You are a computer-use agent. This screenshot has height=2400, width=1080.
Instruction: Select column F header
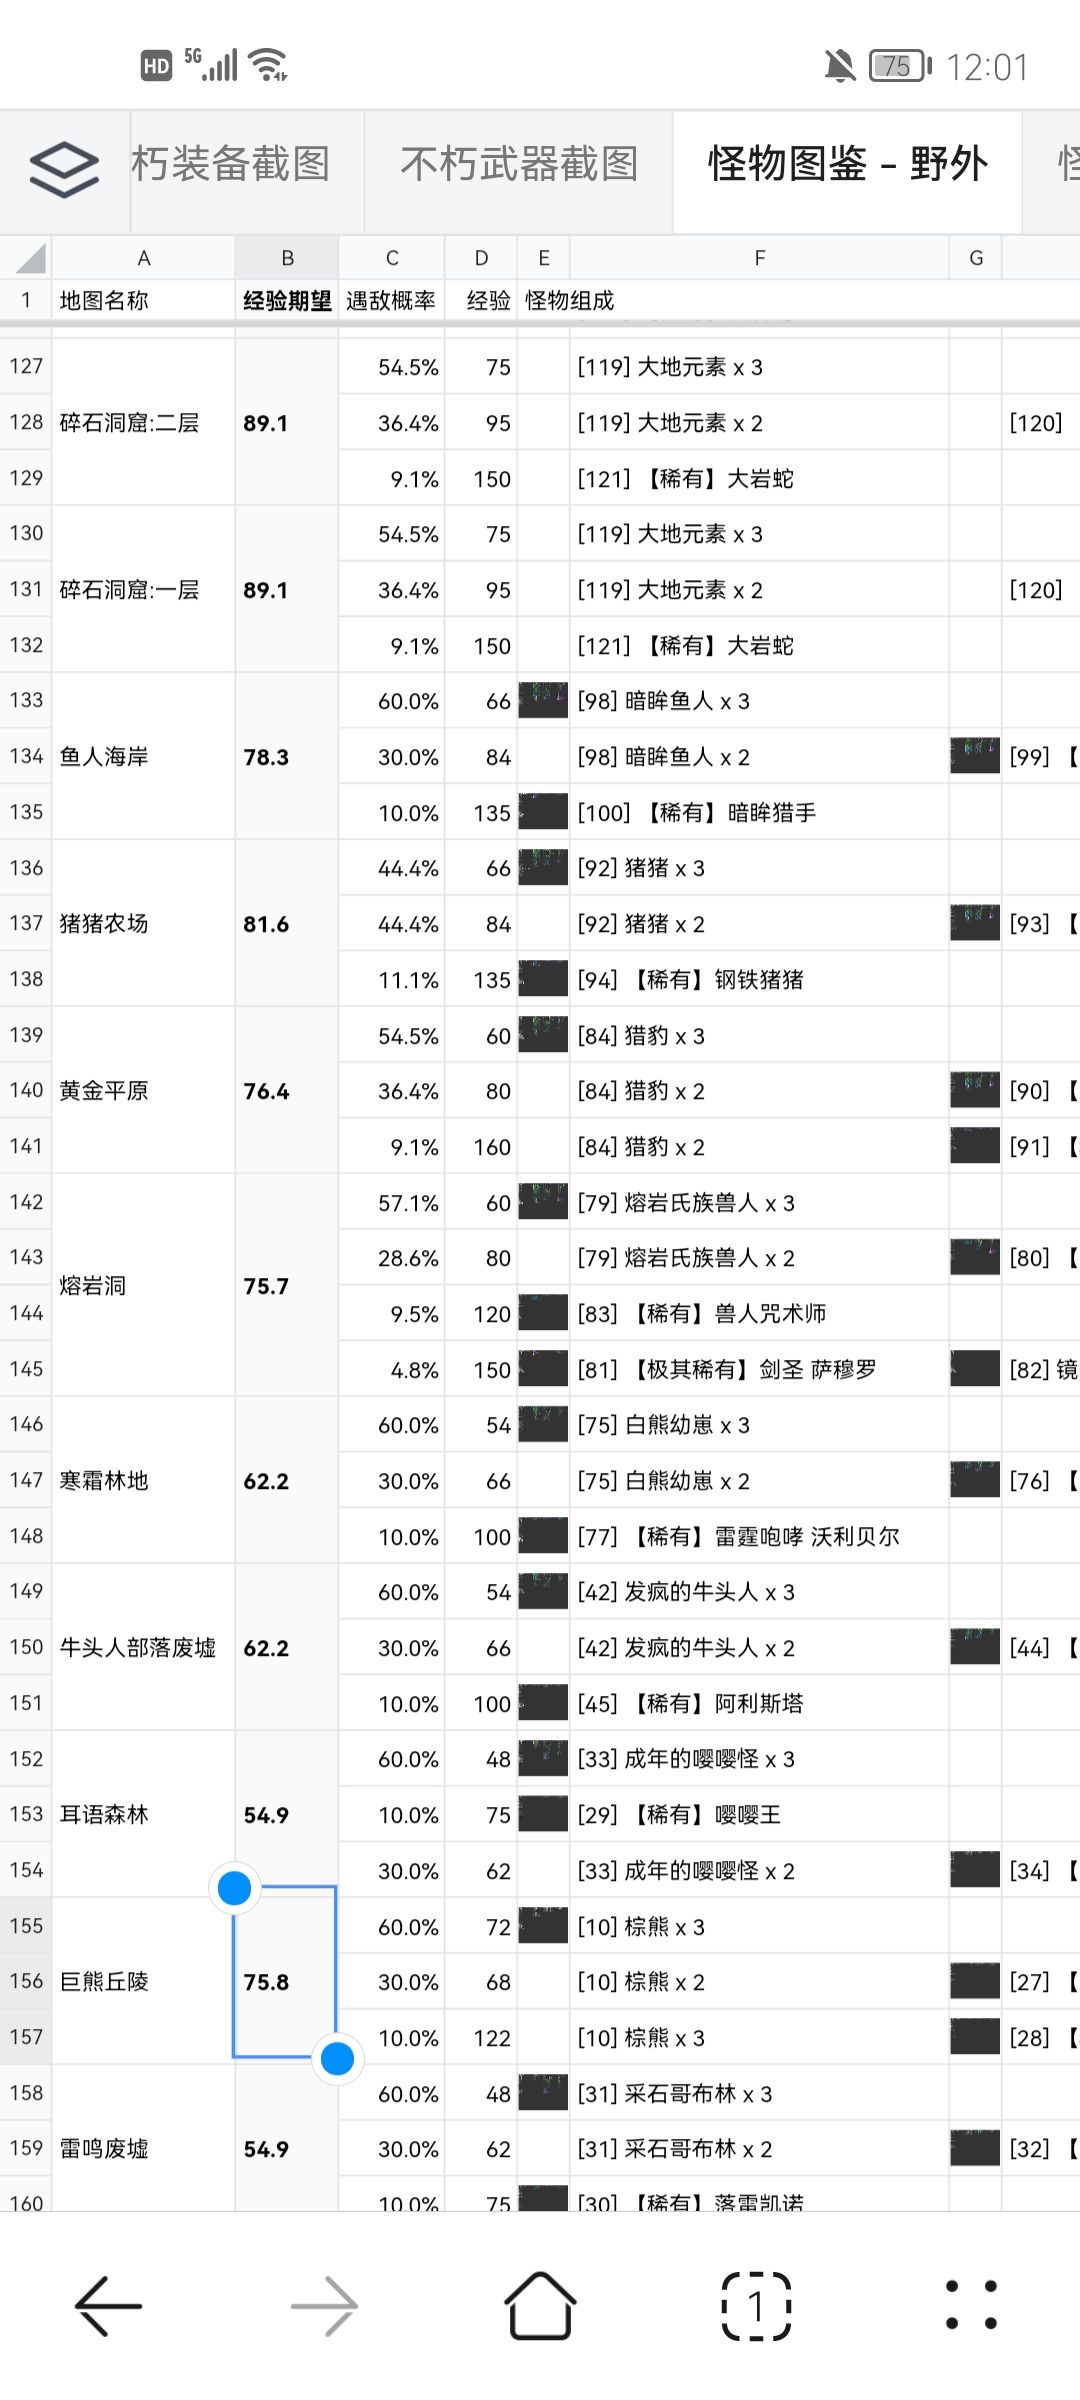[760, 258]
